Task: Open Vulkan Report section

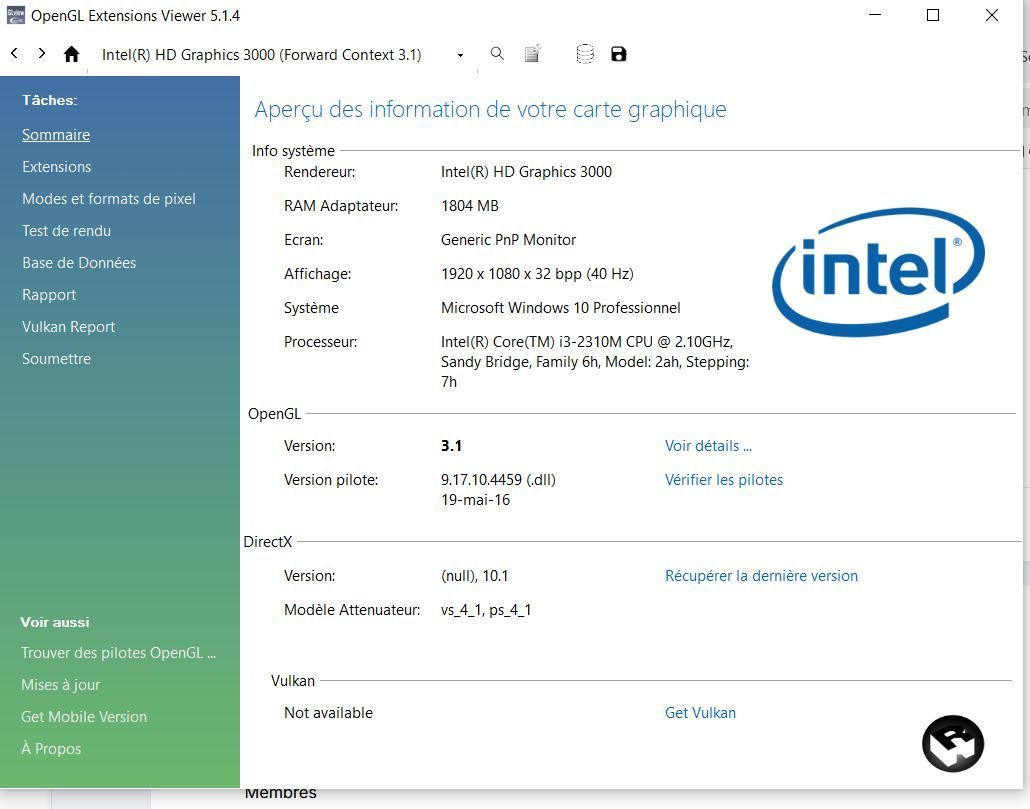Action: coord(68,327)
